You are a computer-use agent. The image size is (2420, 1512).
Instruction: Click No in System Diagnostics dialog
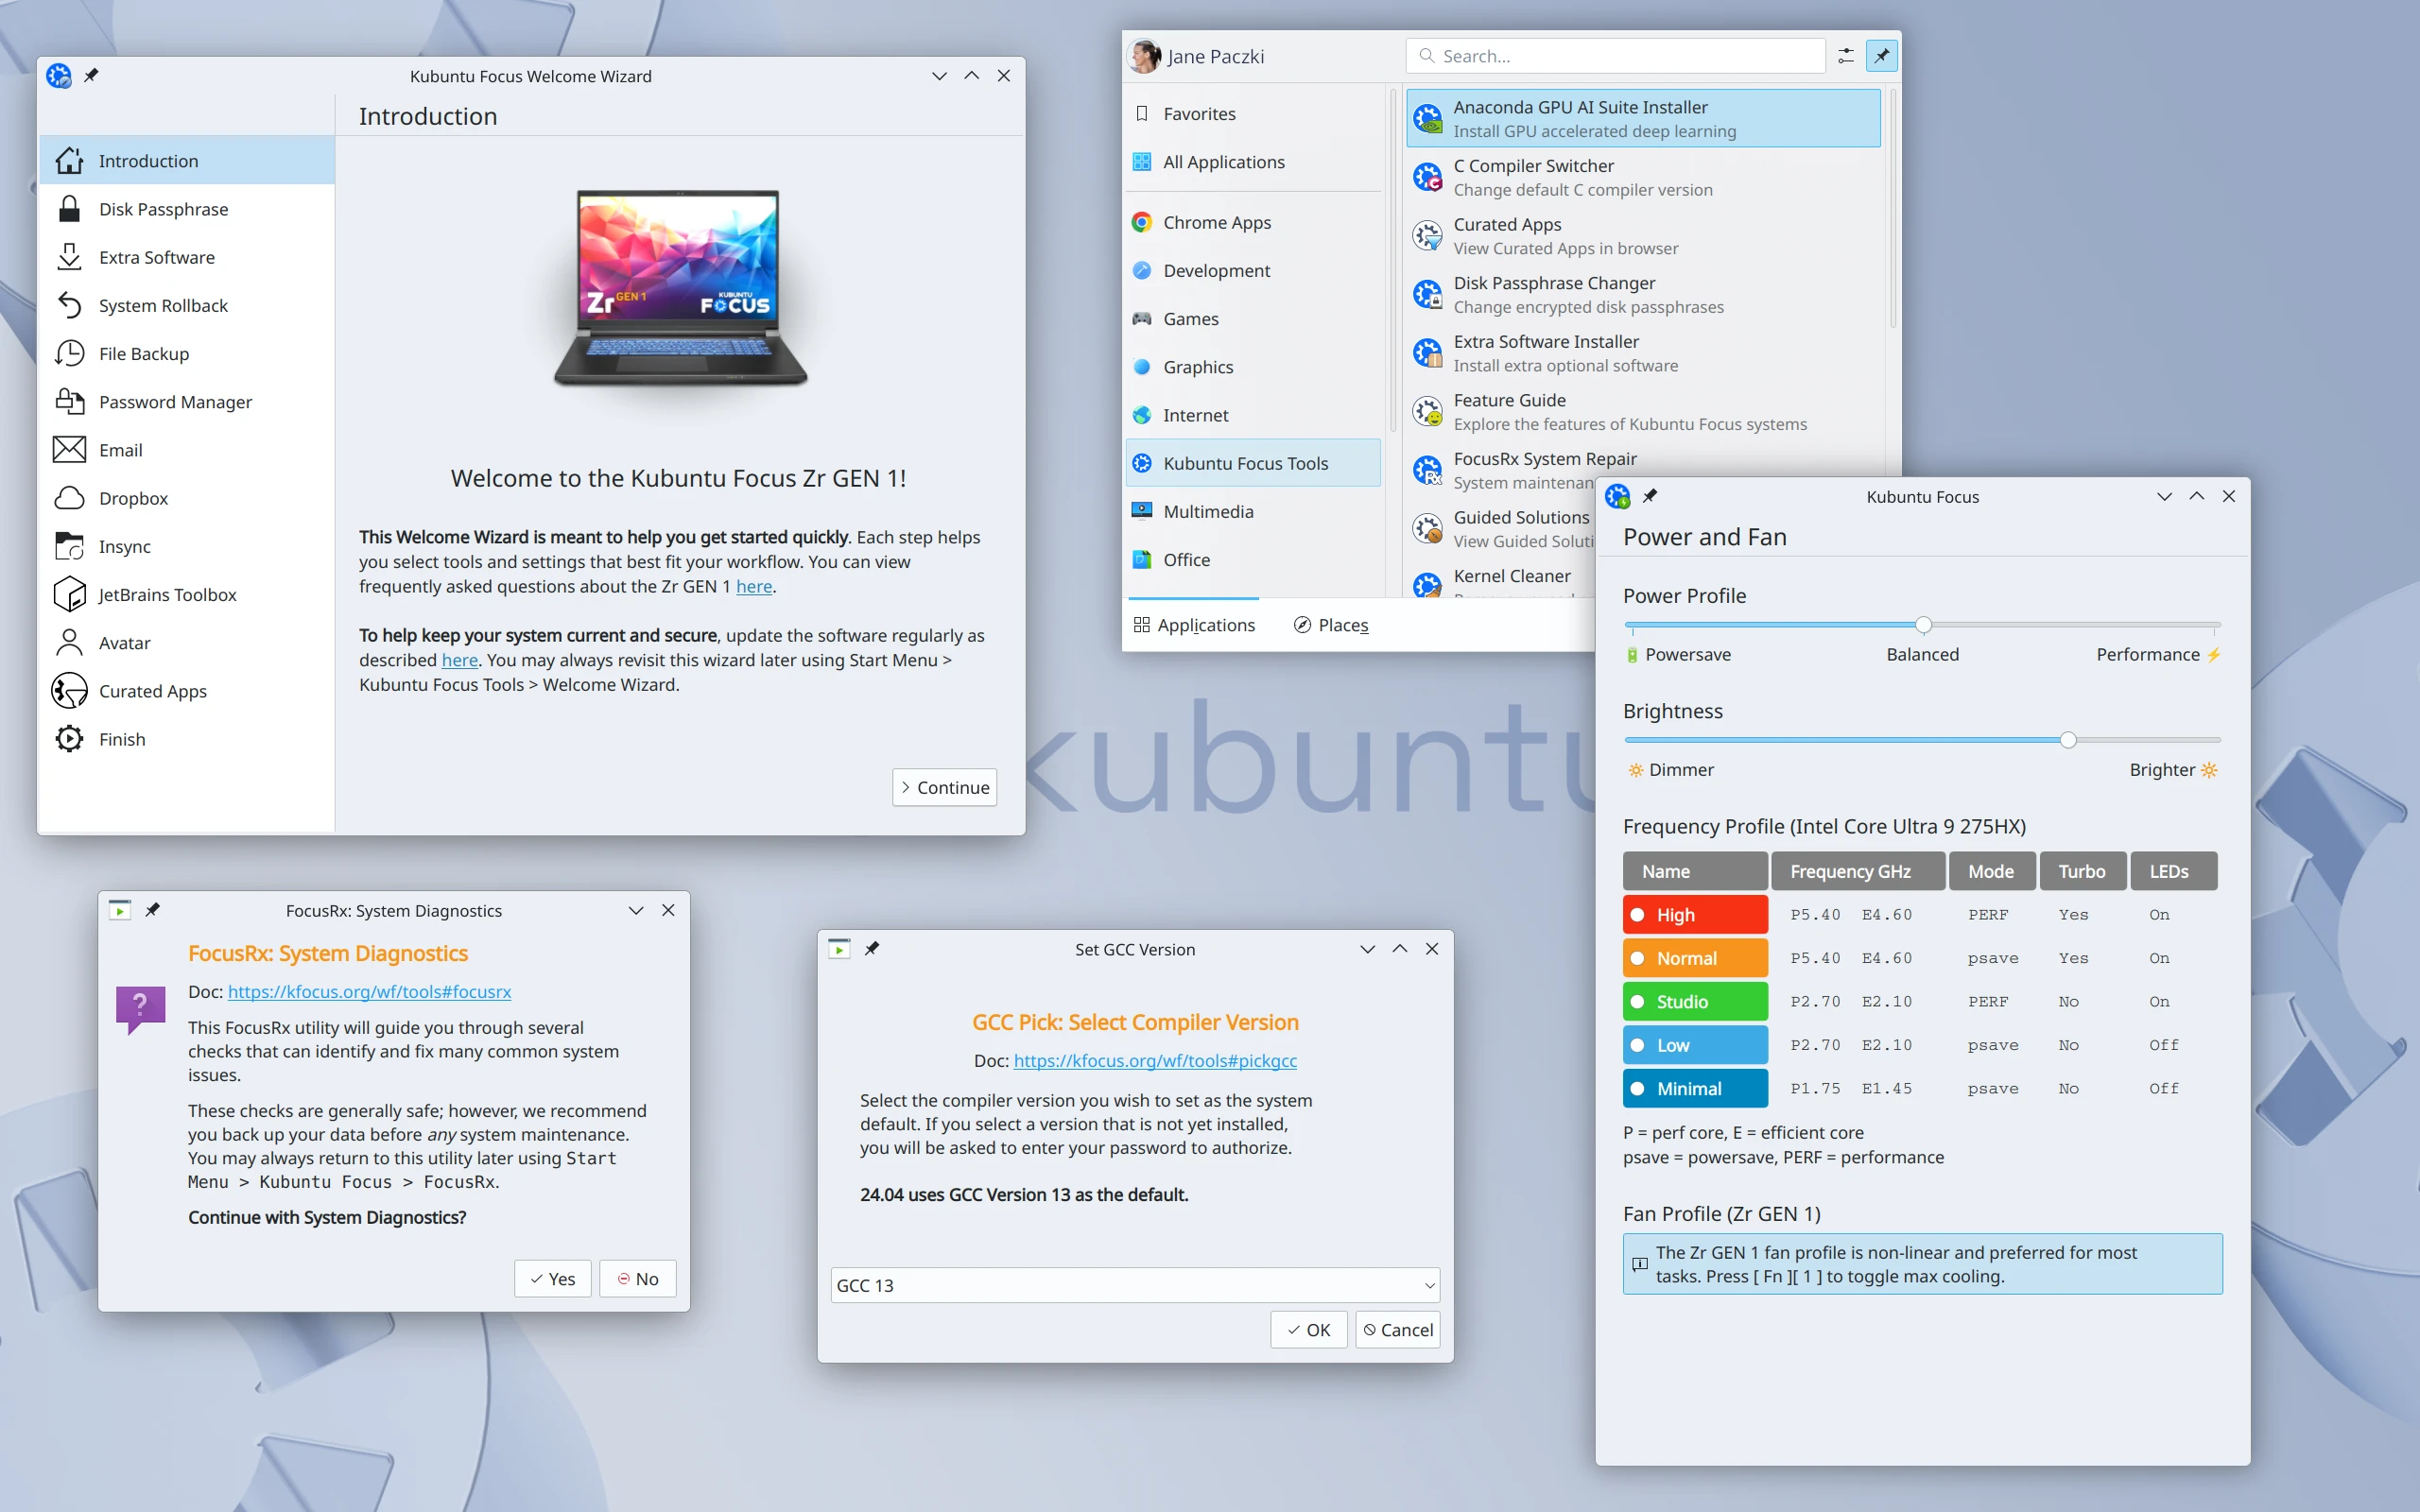tap(637, 1279)
